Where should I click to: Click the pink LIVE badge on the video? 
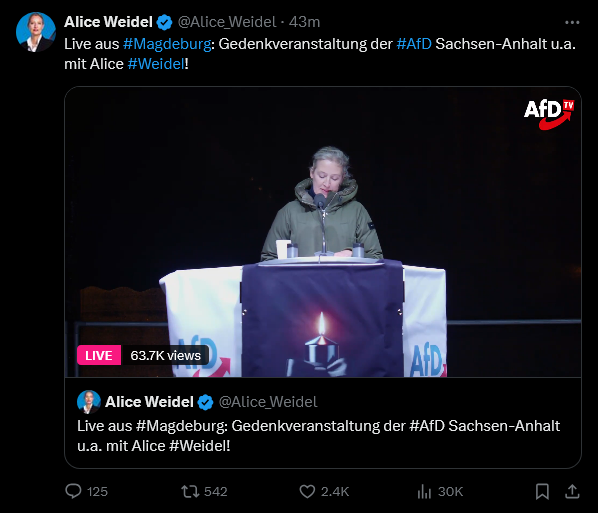[x=99, y=355]
